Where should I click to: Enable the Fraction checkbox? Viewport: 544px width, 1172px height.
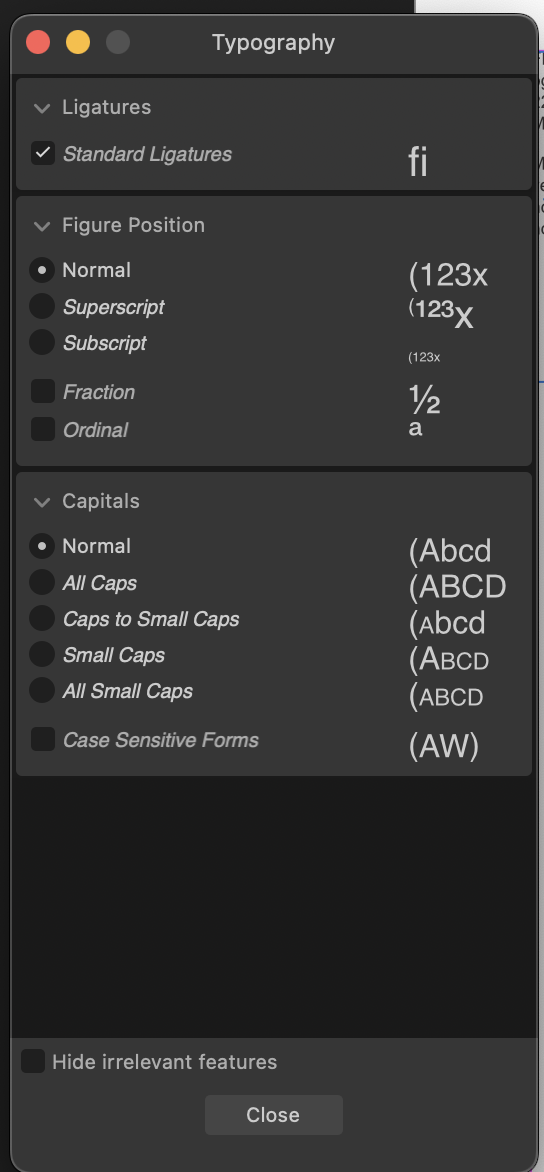pyautogui.click(x=43, y=391)
